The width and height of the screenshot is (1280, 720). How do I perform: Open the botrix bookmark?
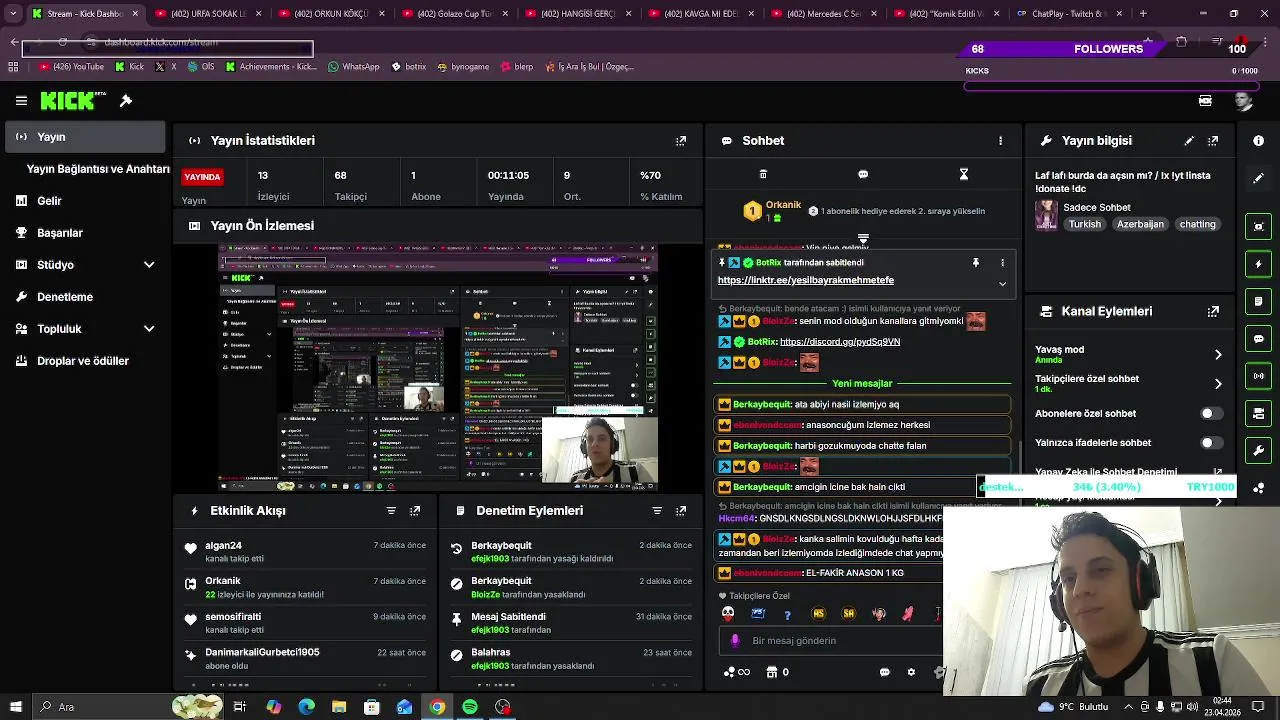click(409, 67)
